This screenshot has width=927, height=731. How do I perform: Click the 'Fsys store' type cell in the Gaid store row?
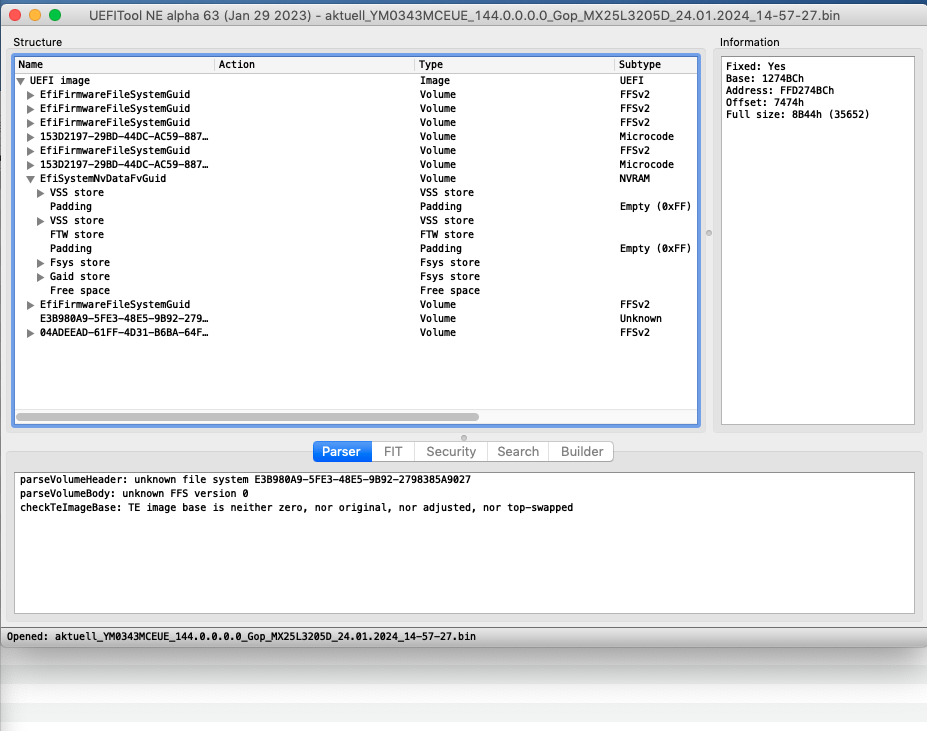(450, 277)
